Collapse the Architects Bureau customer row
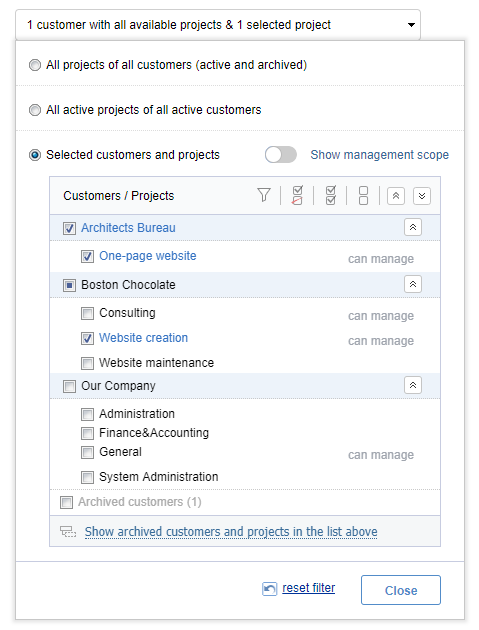Viewport: 479px width, 630px height. coord(413,227)
